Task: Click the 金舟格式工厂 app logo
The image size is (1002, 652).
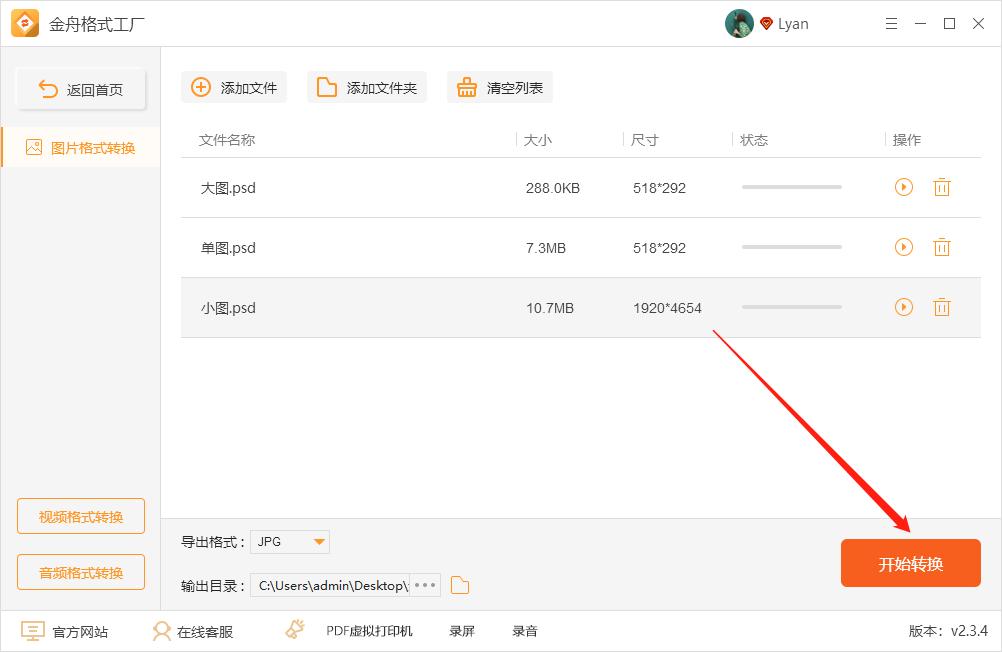Action: [24, 22]
